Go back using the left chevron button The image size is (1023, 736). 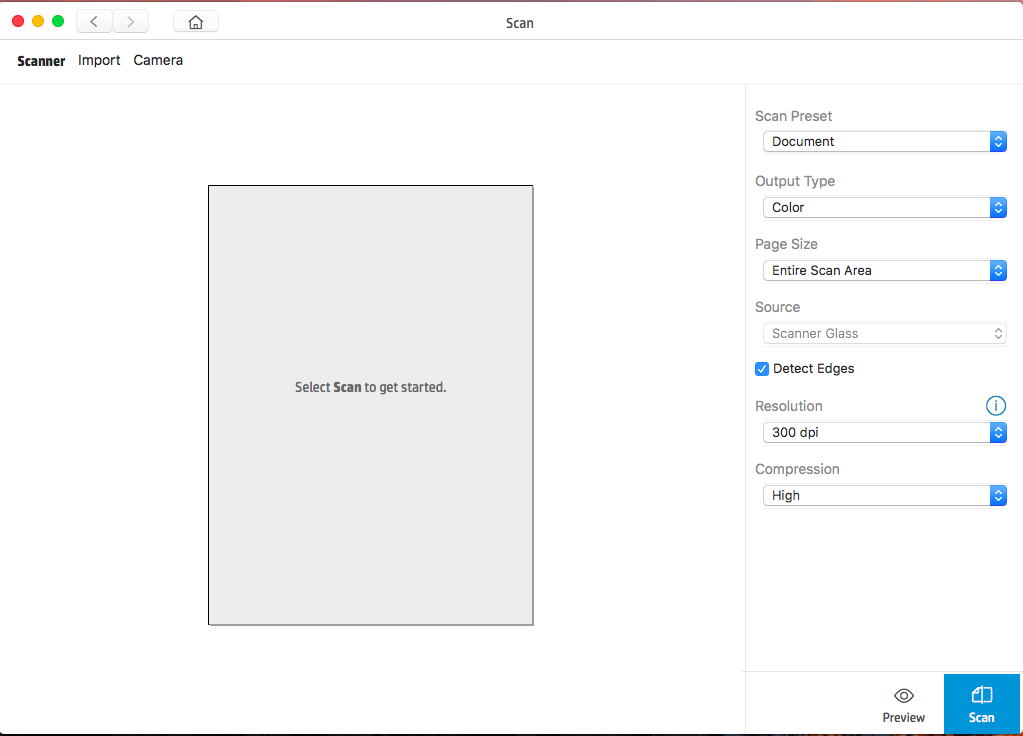[x=94, y=22]
